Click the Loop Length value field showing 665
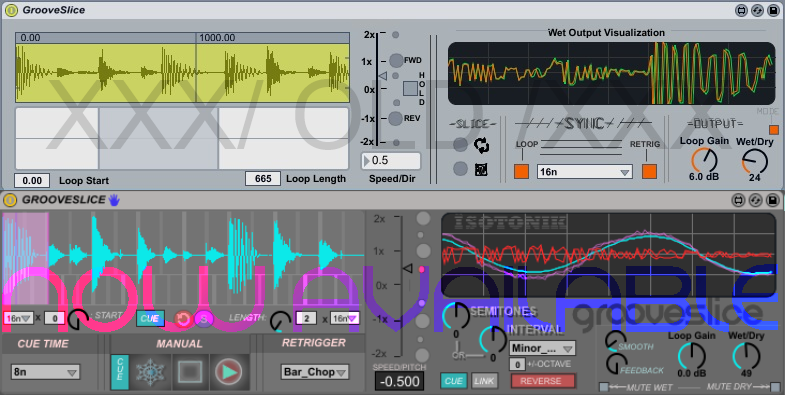Image resolution: width=785 pixels, height=395 pixels. (x=263, y=179)
